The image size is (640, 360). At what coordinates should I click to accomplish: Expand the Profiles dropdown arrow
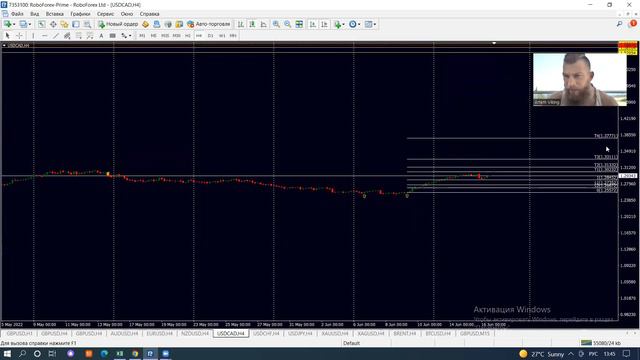[30, 24]
